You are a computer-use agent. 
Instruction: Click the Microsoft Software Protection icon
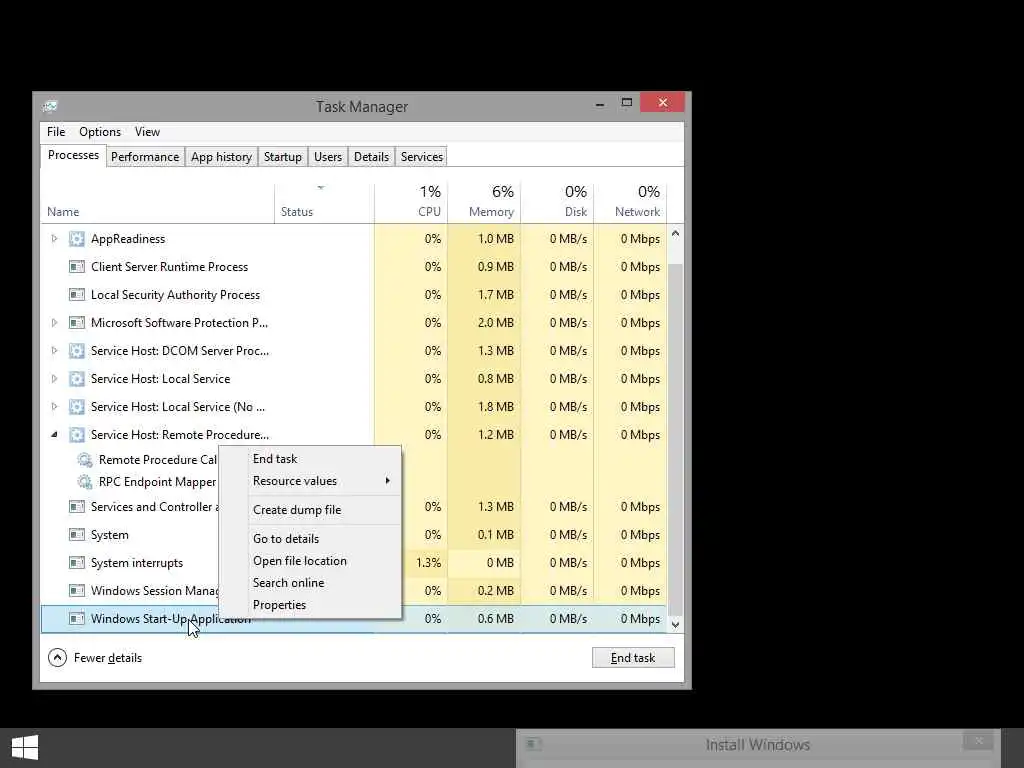[76, 323]
